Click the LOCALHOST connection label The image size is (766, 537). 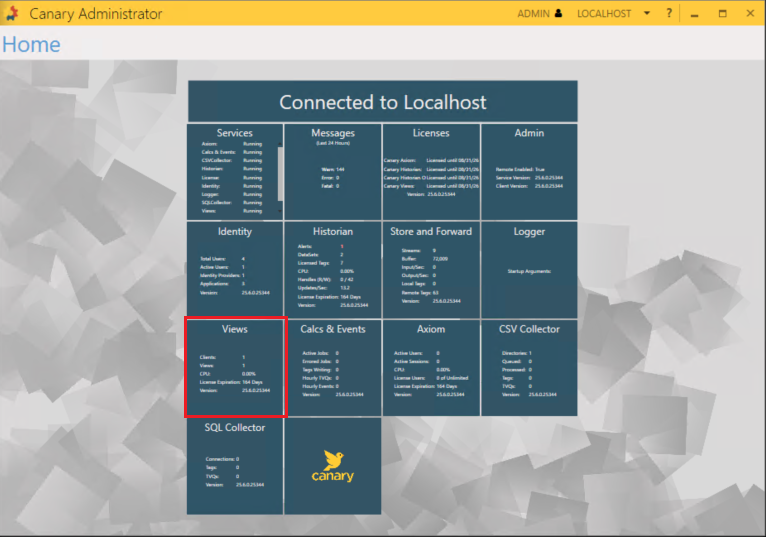pyautogui.click(x=604, y=14)
